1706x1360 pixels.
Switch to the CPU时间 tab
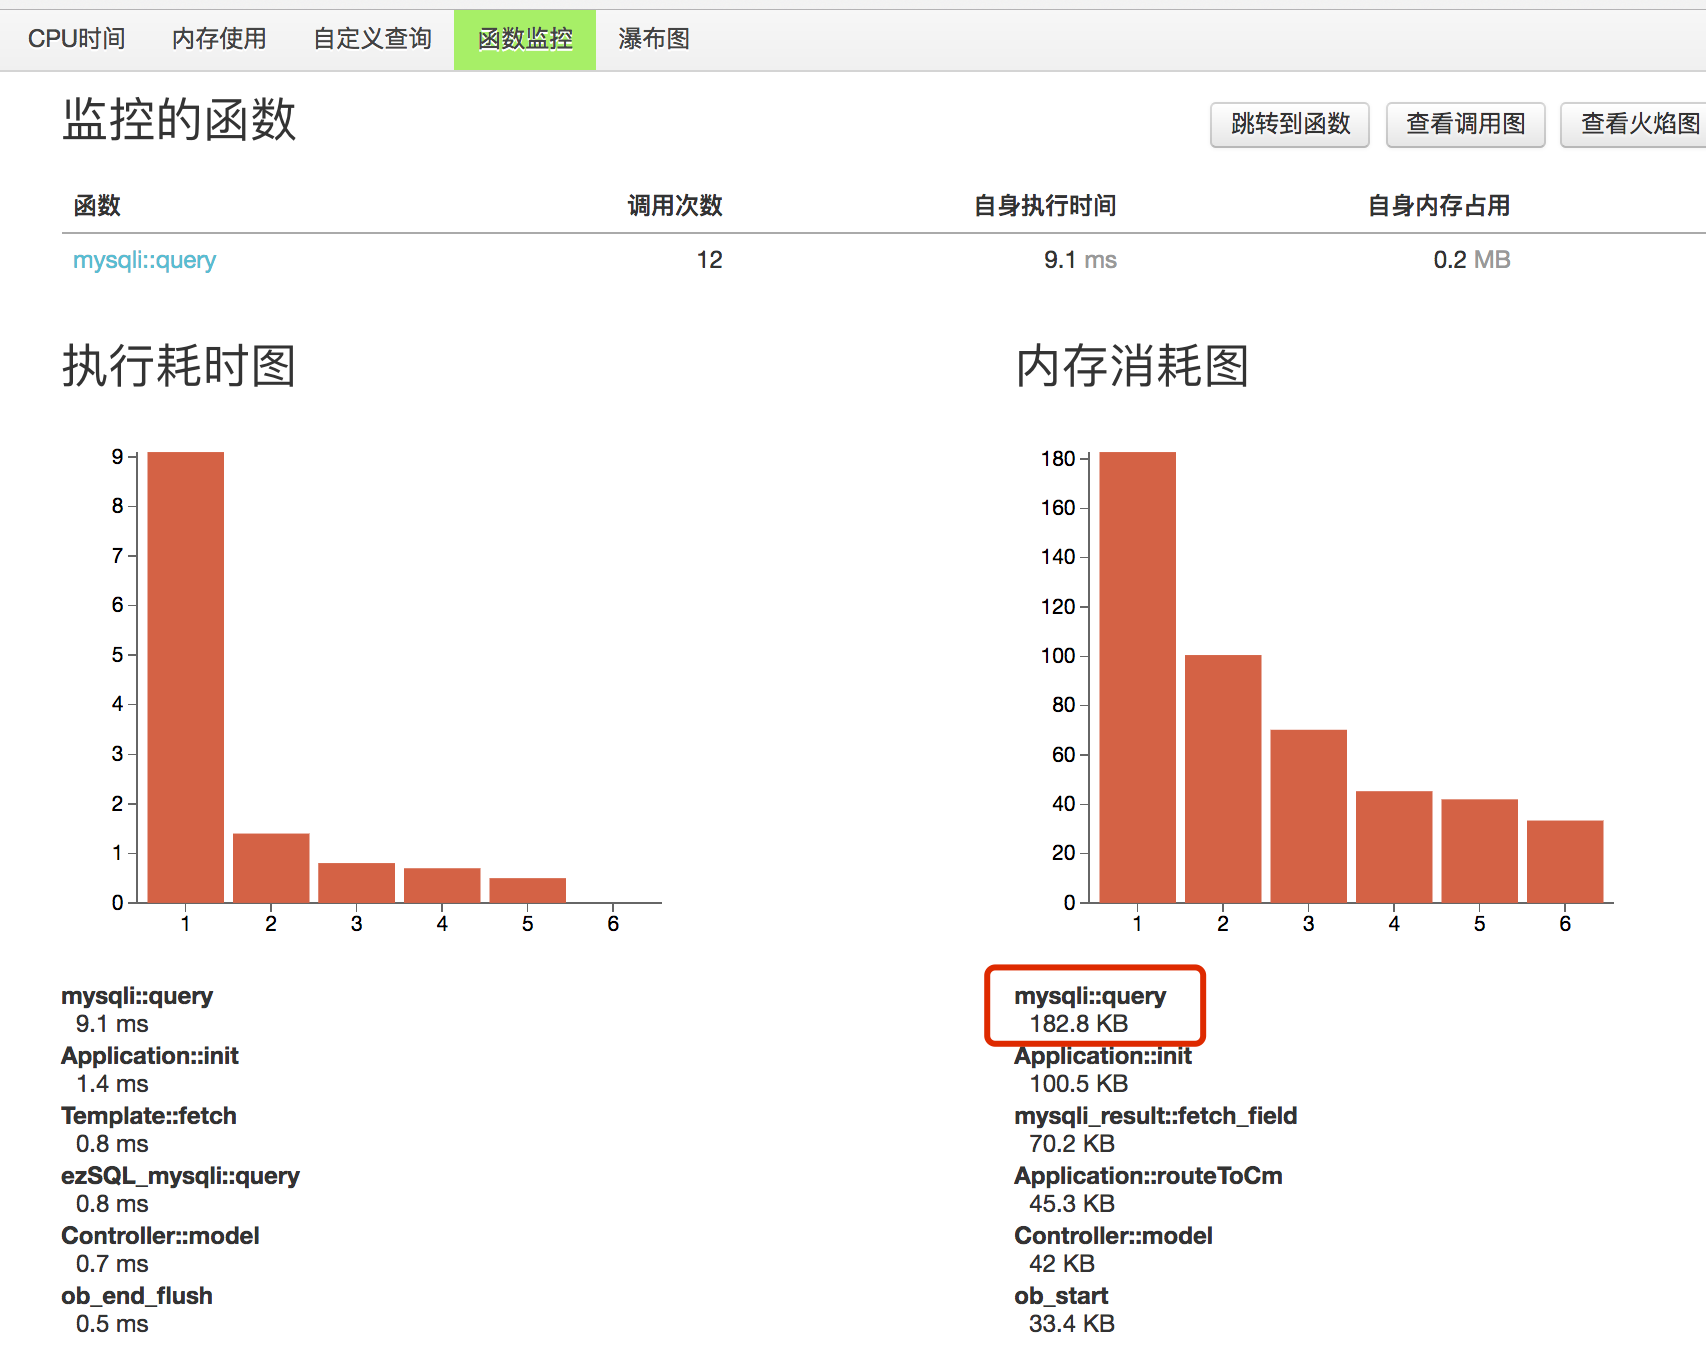point(77,39)
